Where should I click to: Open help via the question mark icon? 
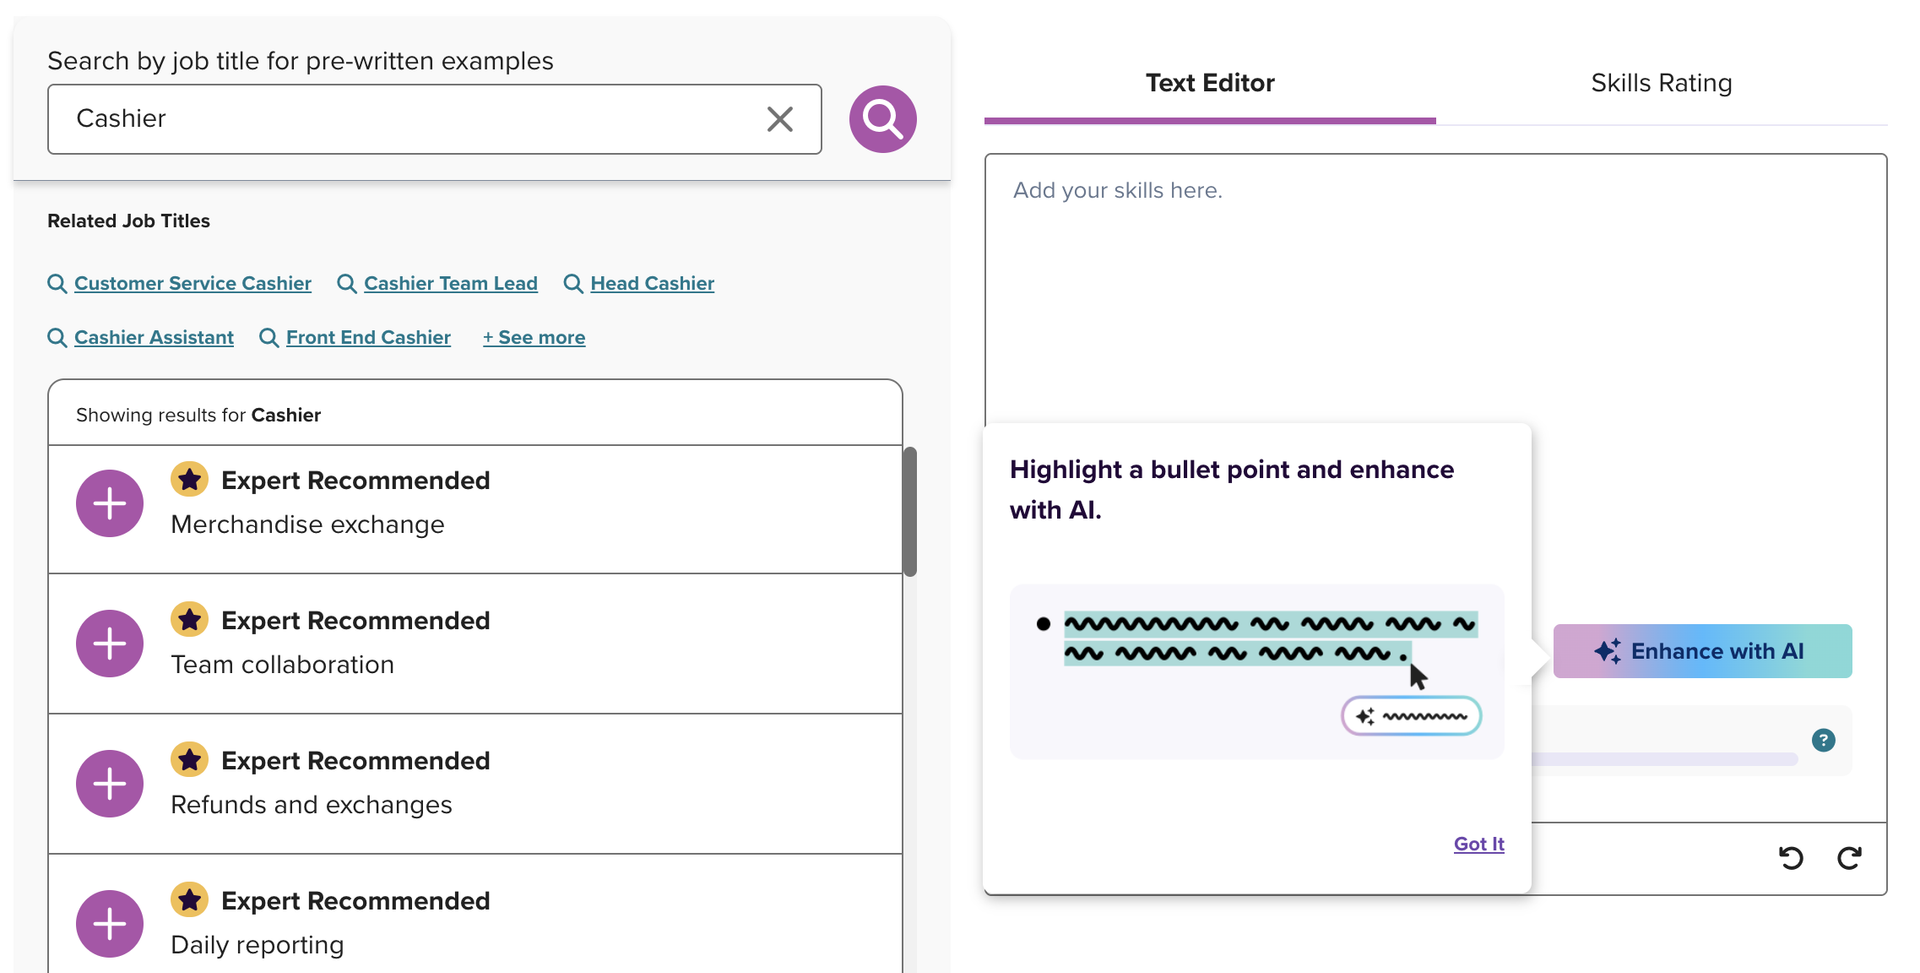pyautogui.click(x=1824, y=740)
